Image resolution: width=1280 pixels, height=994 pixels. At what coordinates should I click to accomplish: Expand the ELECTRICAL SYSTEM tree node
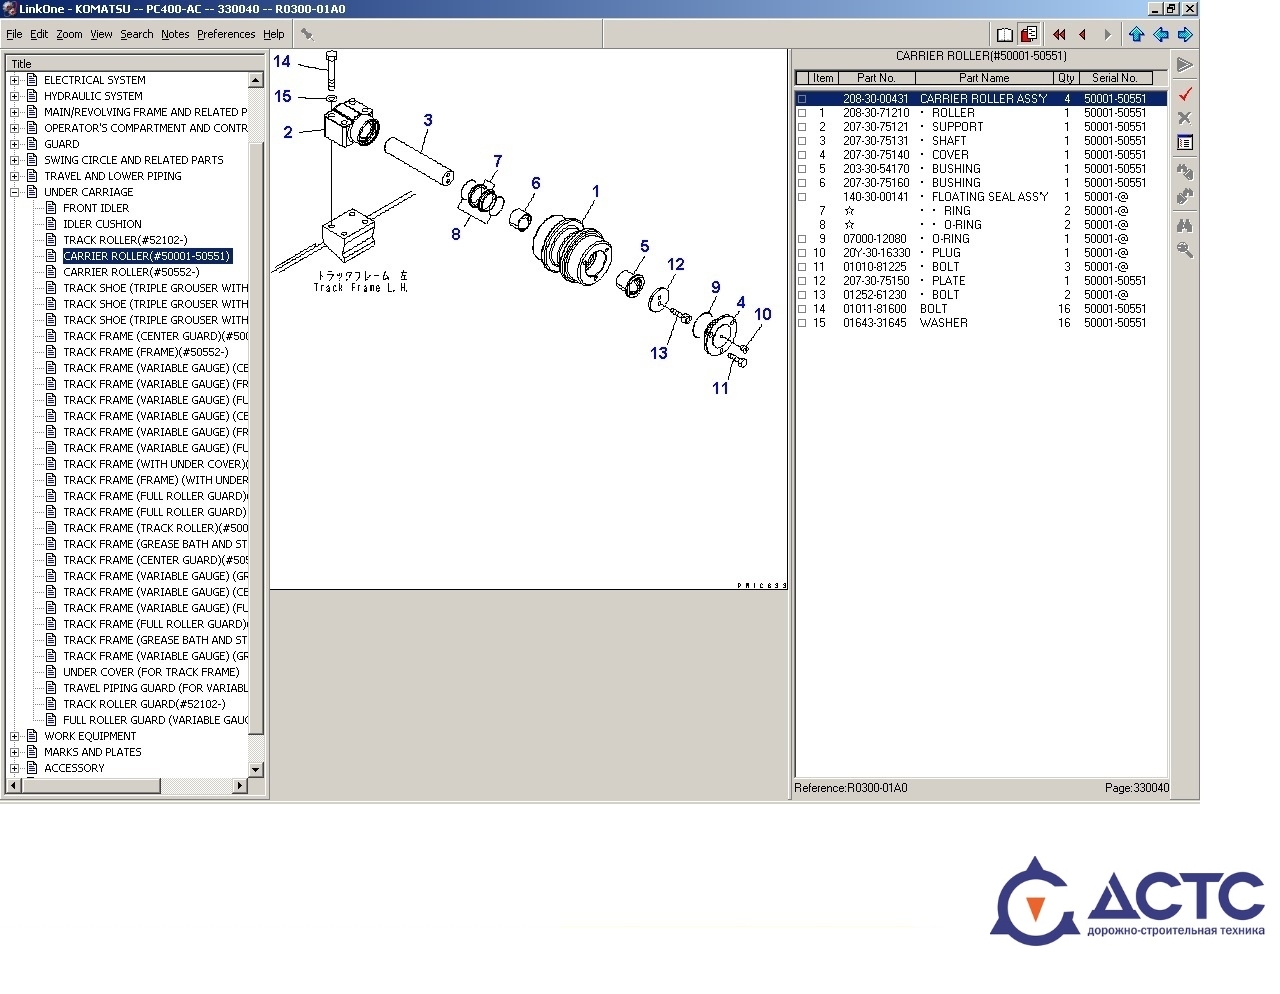pos(14,80)
